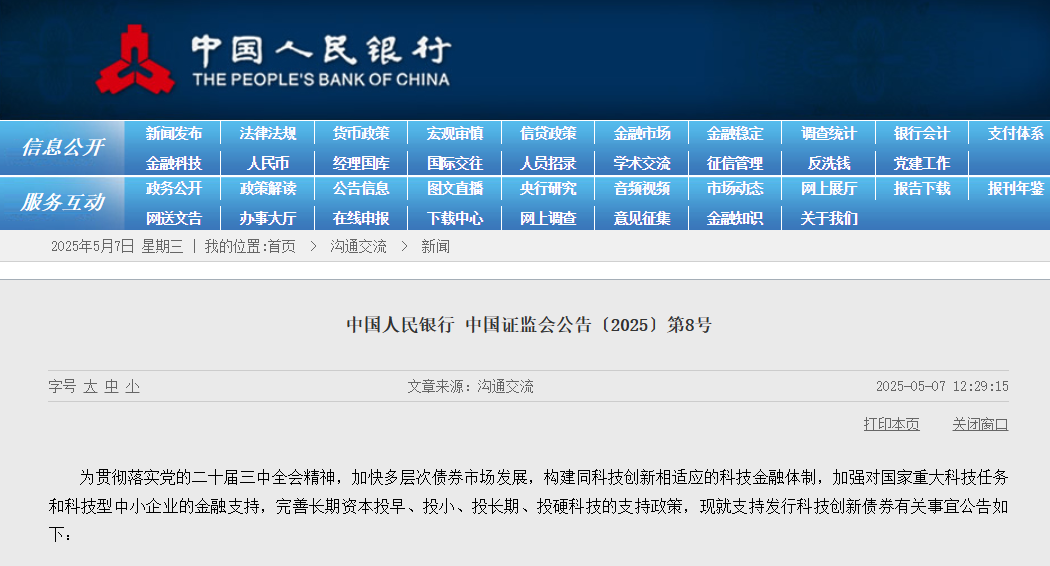Open 报告下载 menu item
Image resolution: width=1050 pixels, height=566 pixels.
tap(921, 189)
